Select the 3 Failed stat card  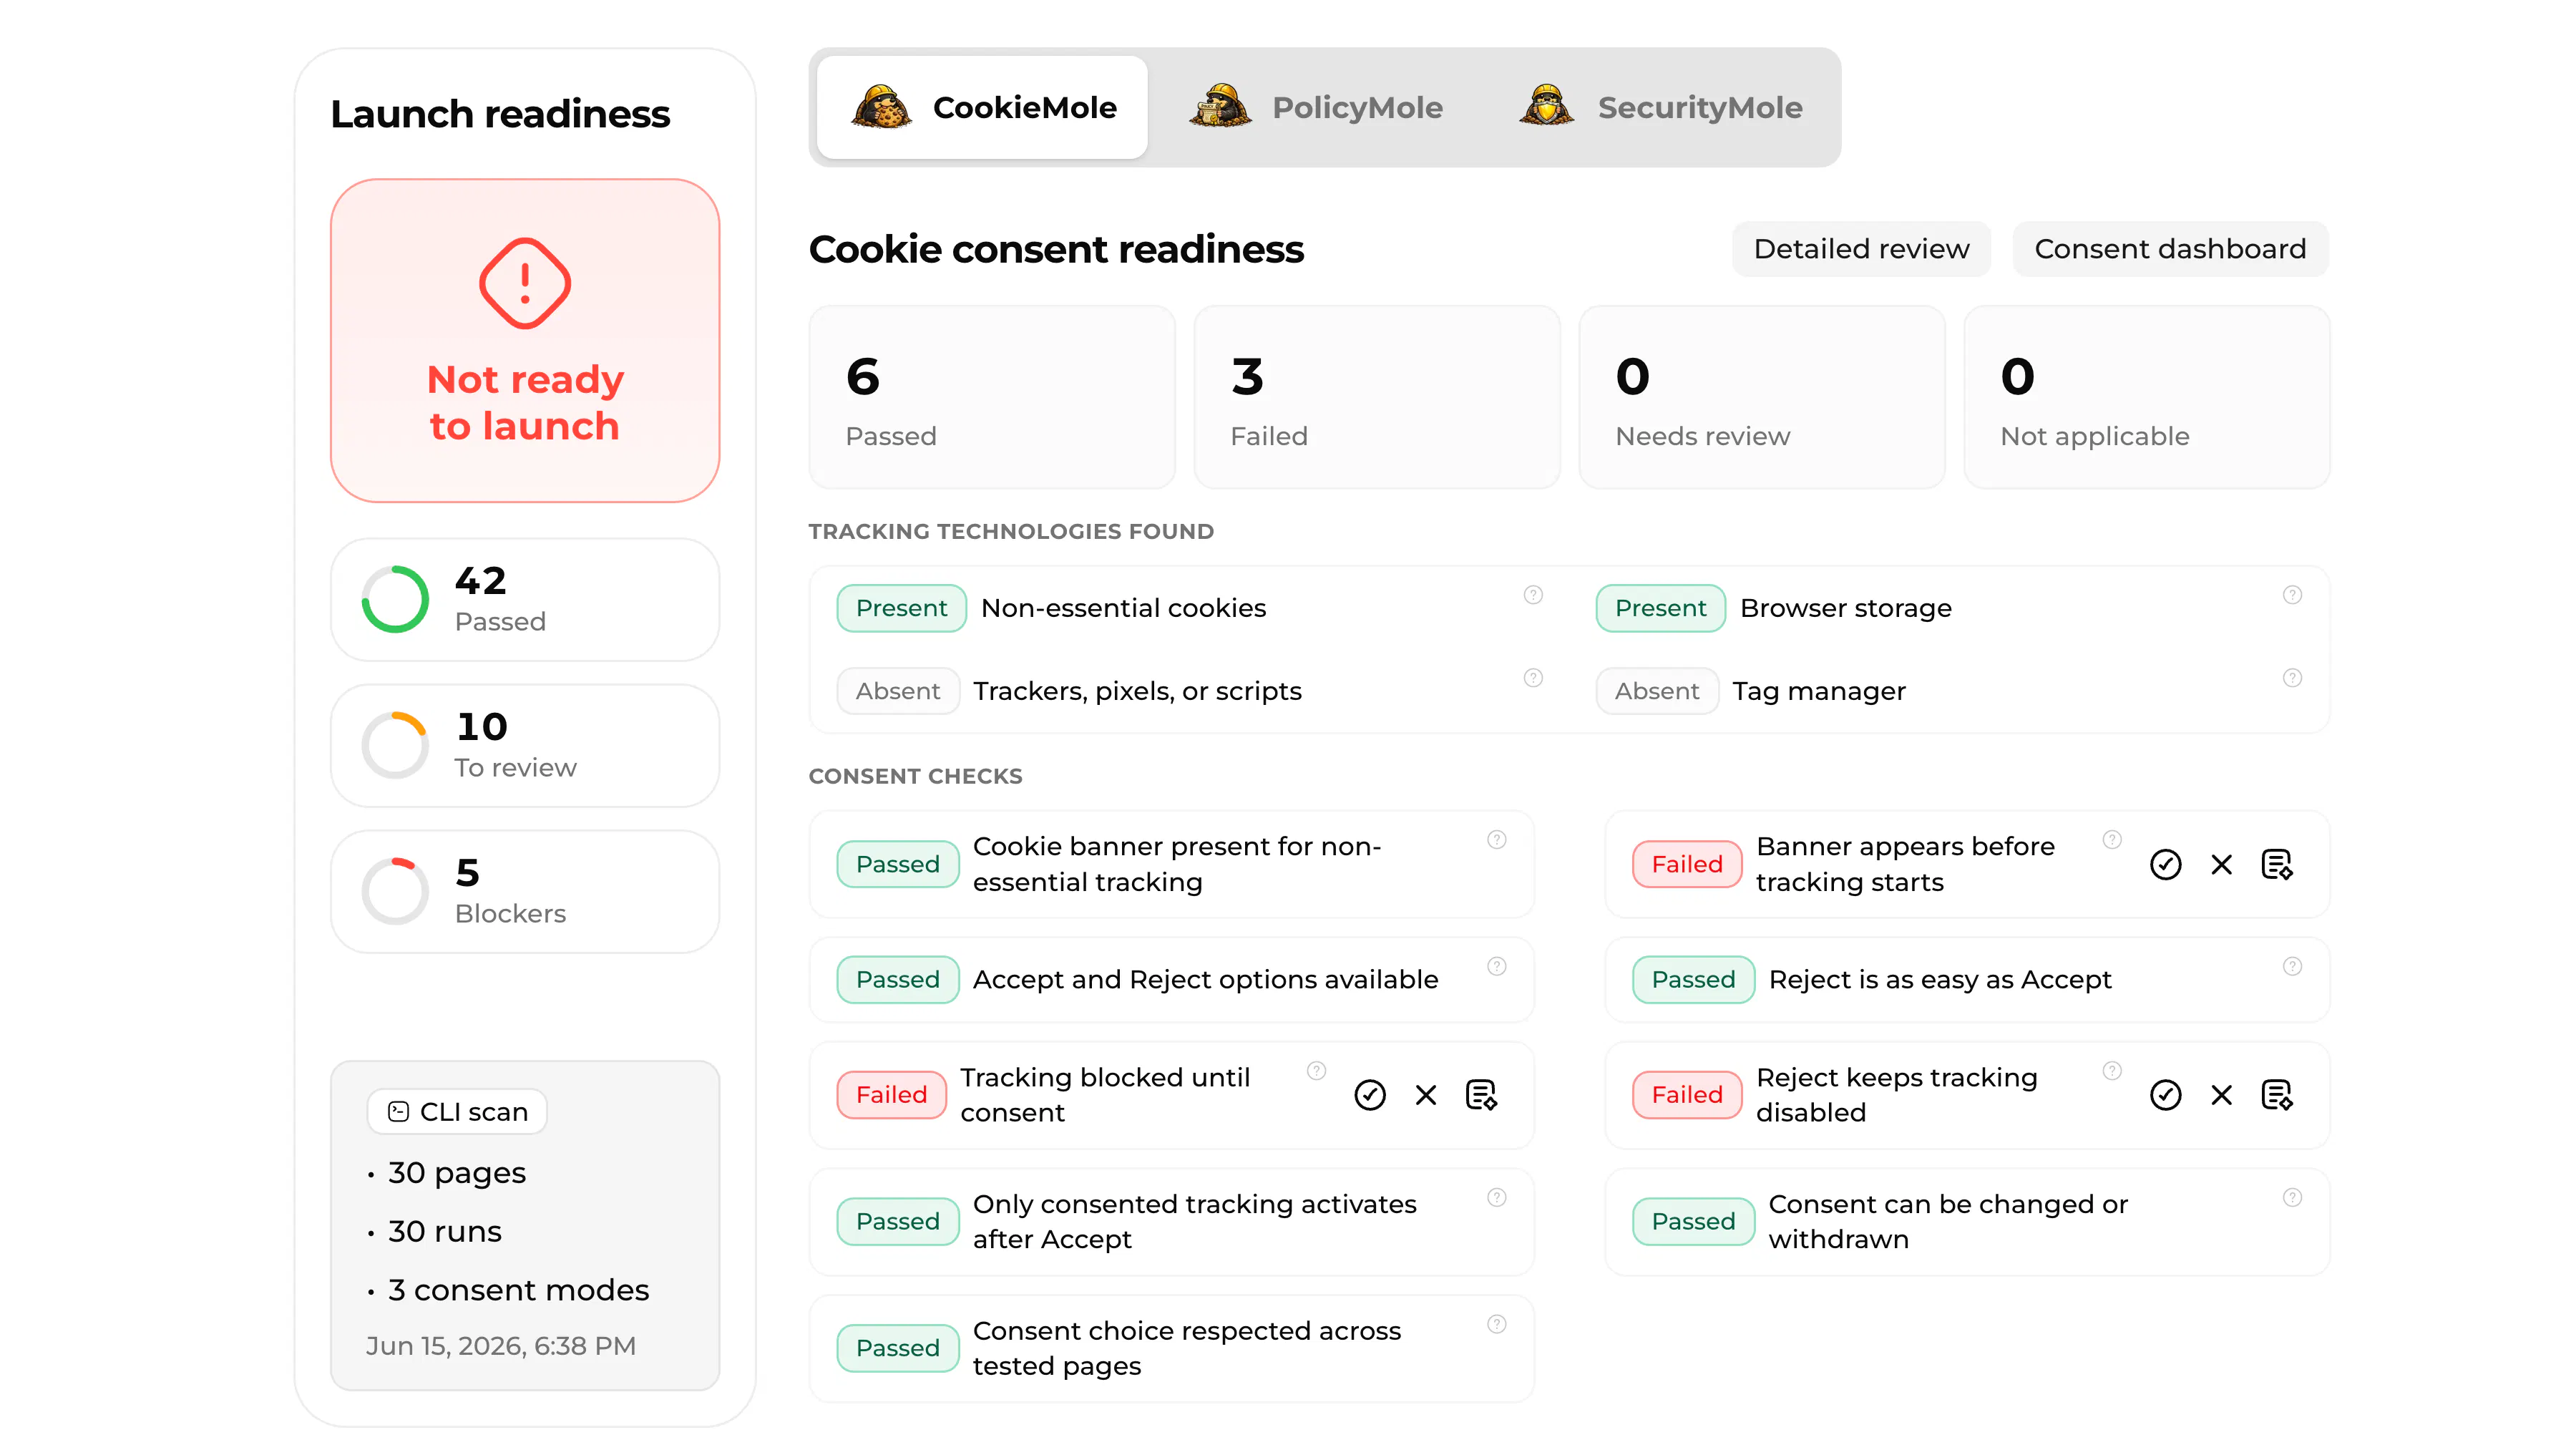1377,398
